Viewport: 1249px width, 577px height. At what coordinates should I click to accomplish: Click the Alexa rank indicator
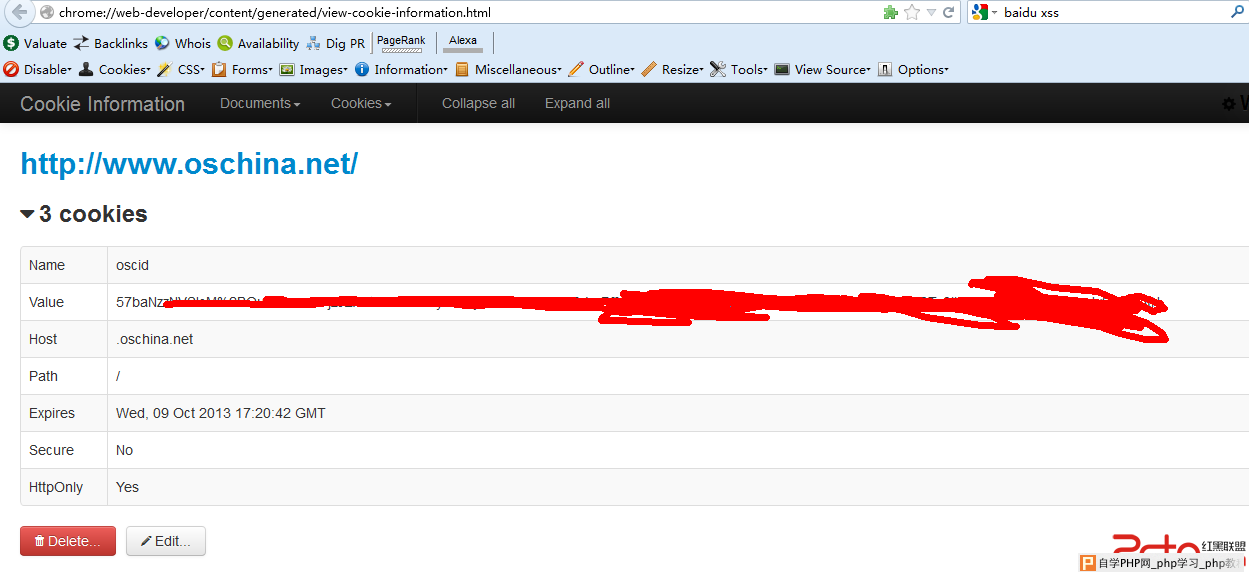coord(463,43)
